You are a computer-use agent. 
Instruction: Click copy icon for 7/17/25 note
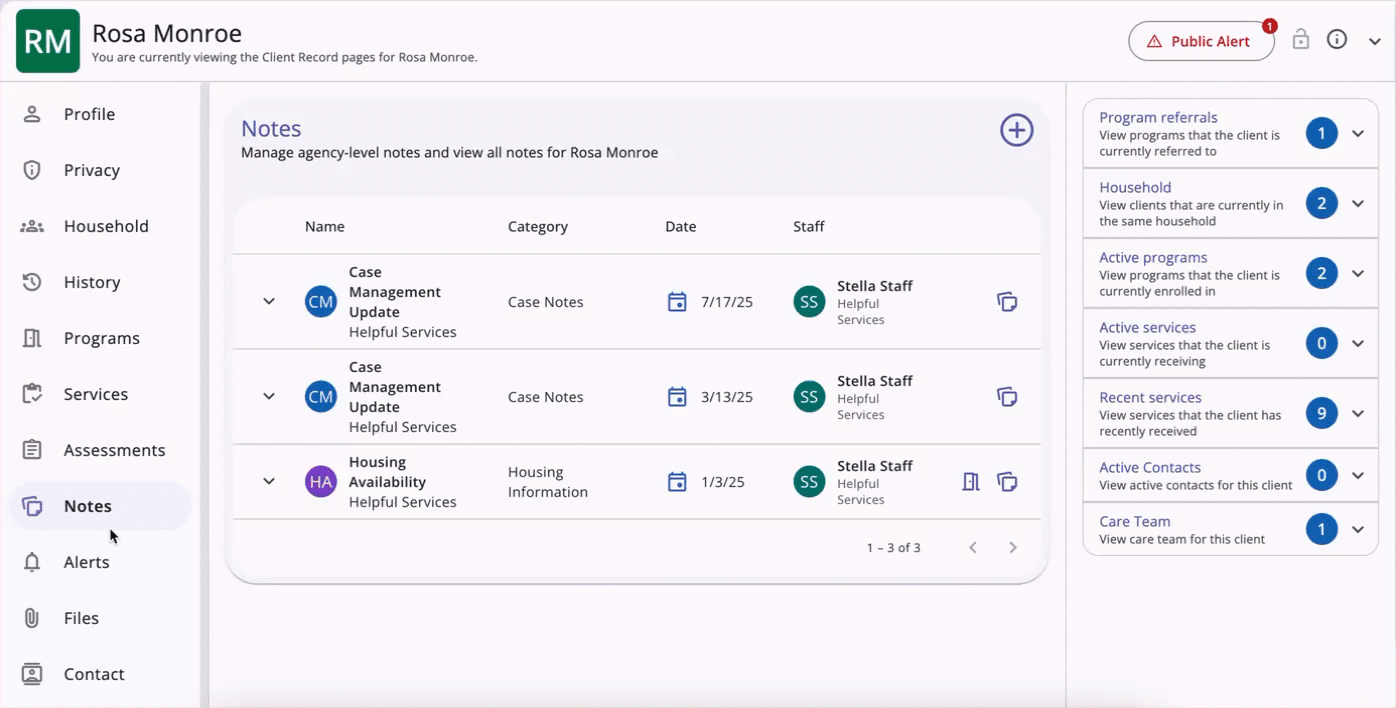pos(1007,301)
